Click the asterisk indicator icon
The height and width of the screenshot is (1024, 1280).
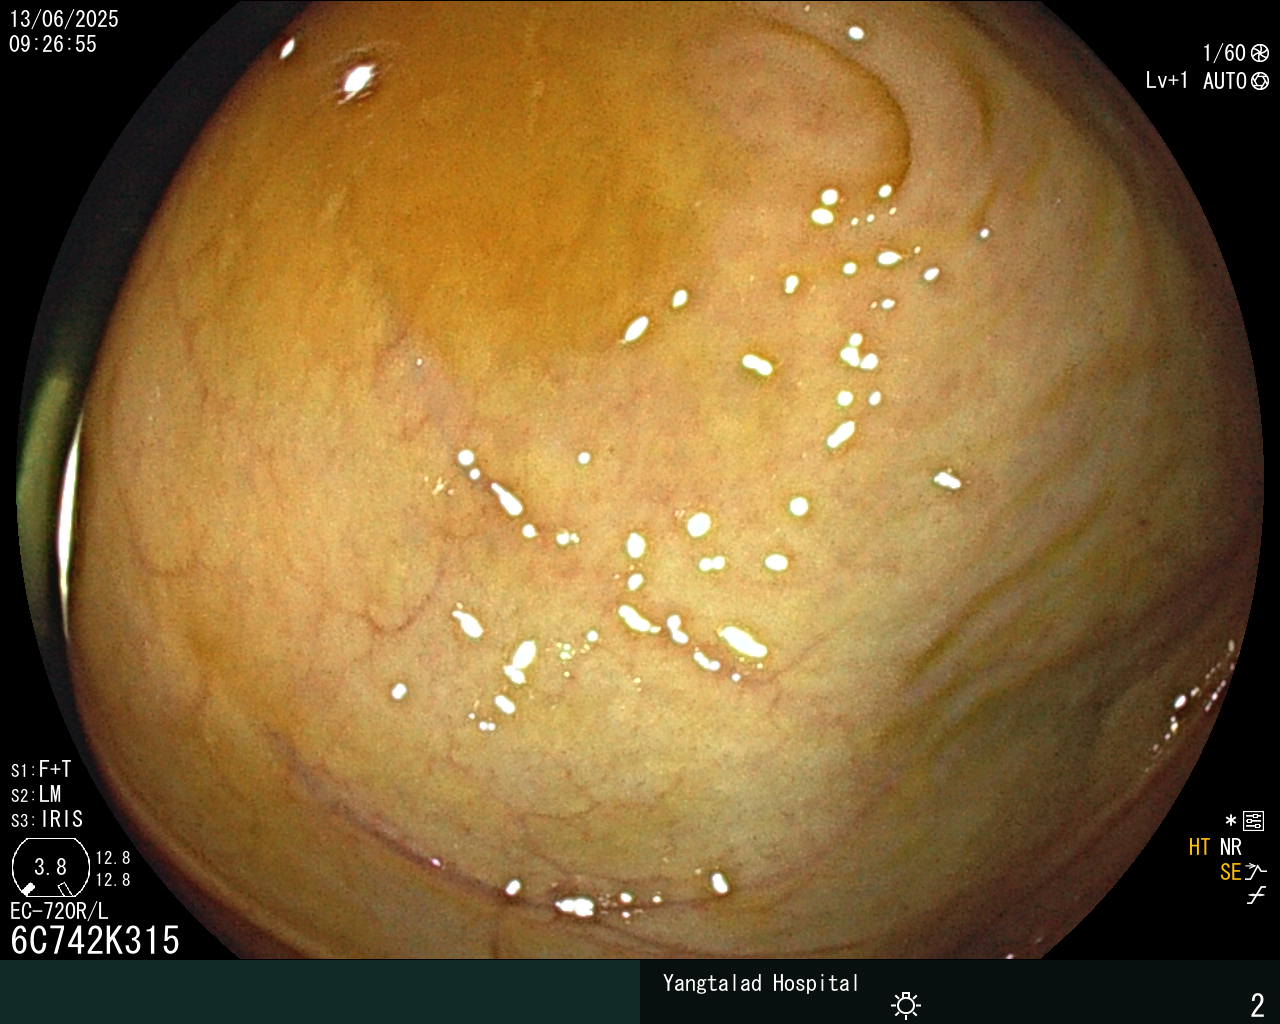tap(1231, 821)
